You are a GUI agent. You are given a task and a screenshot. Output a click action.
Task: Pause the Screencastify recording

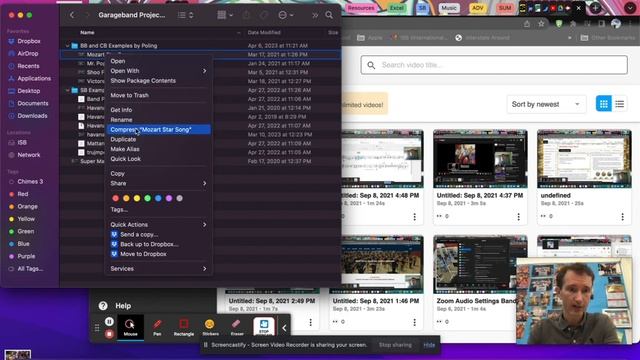coord(109,322)
